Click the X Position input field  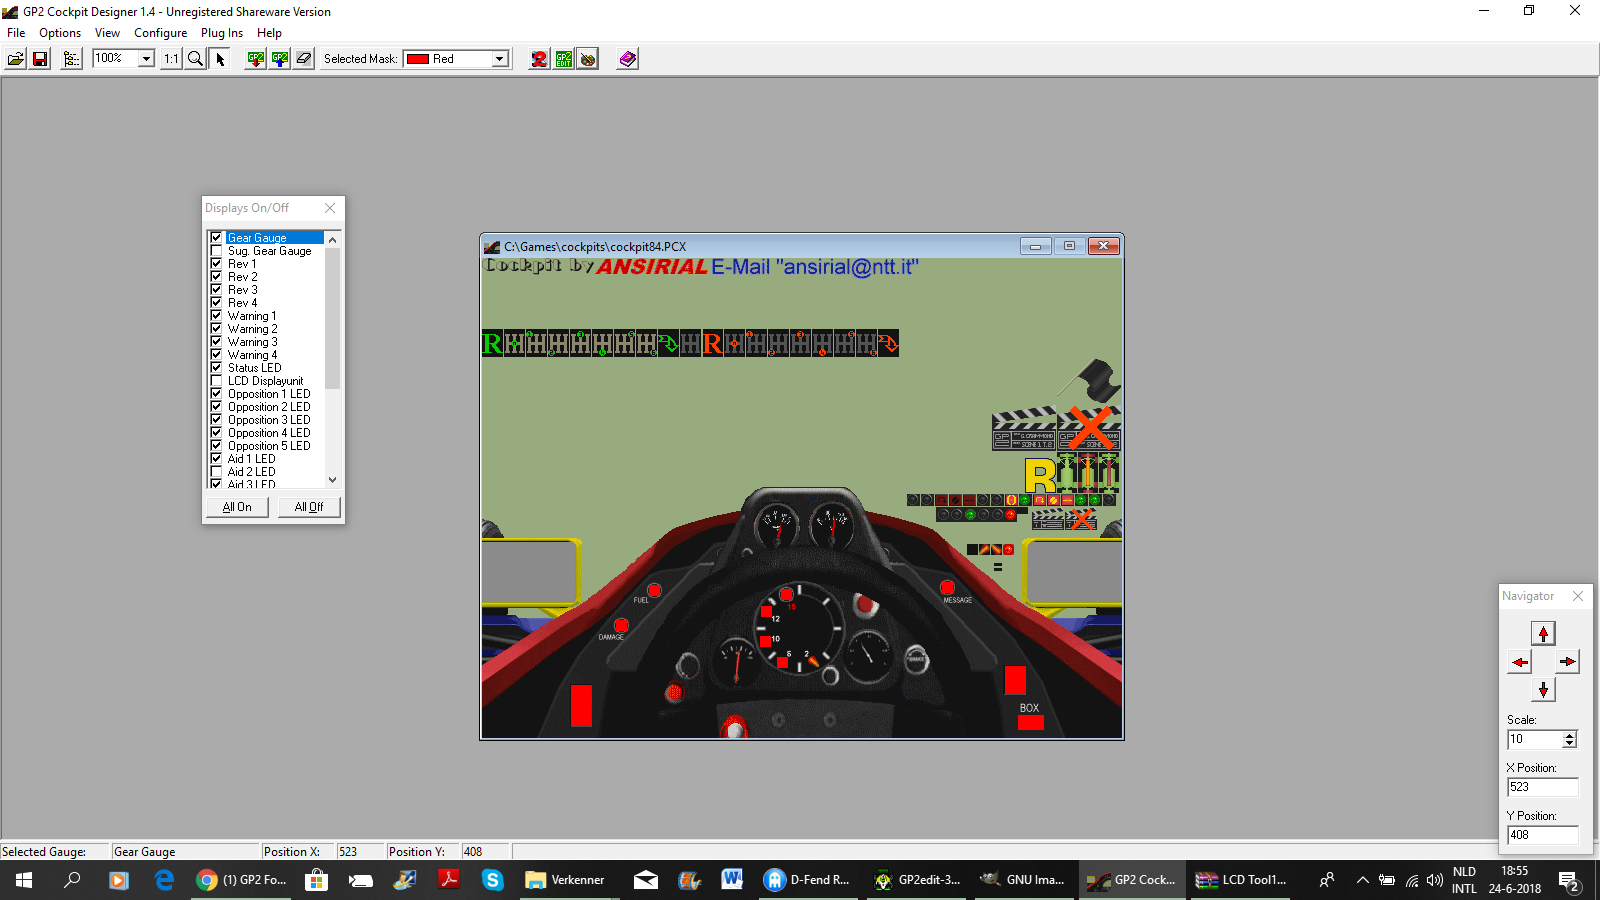(x=1541, y=787)
